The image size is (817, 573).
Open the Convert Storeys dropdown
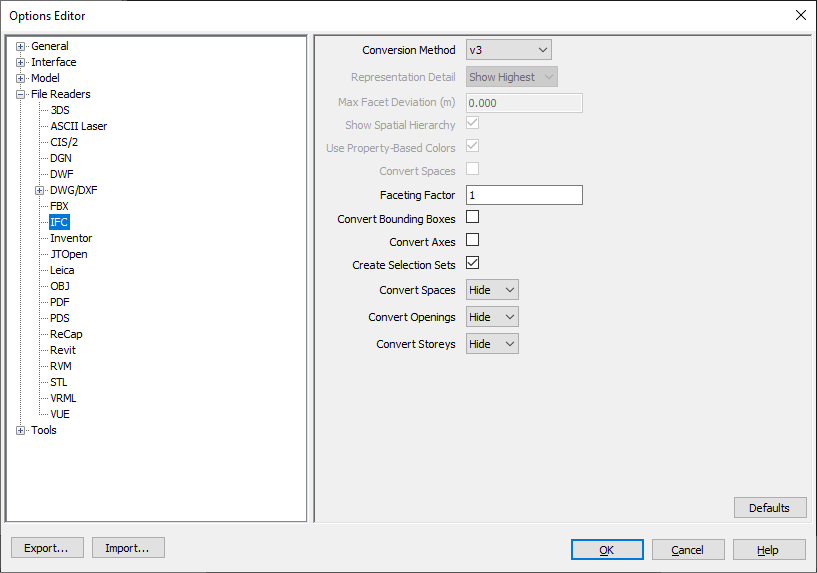pyautogui.click(x=492, y=344)
